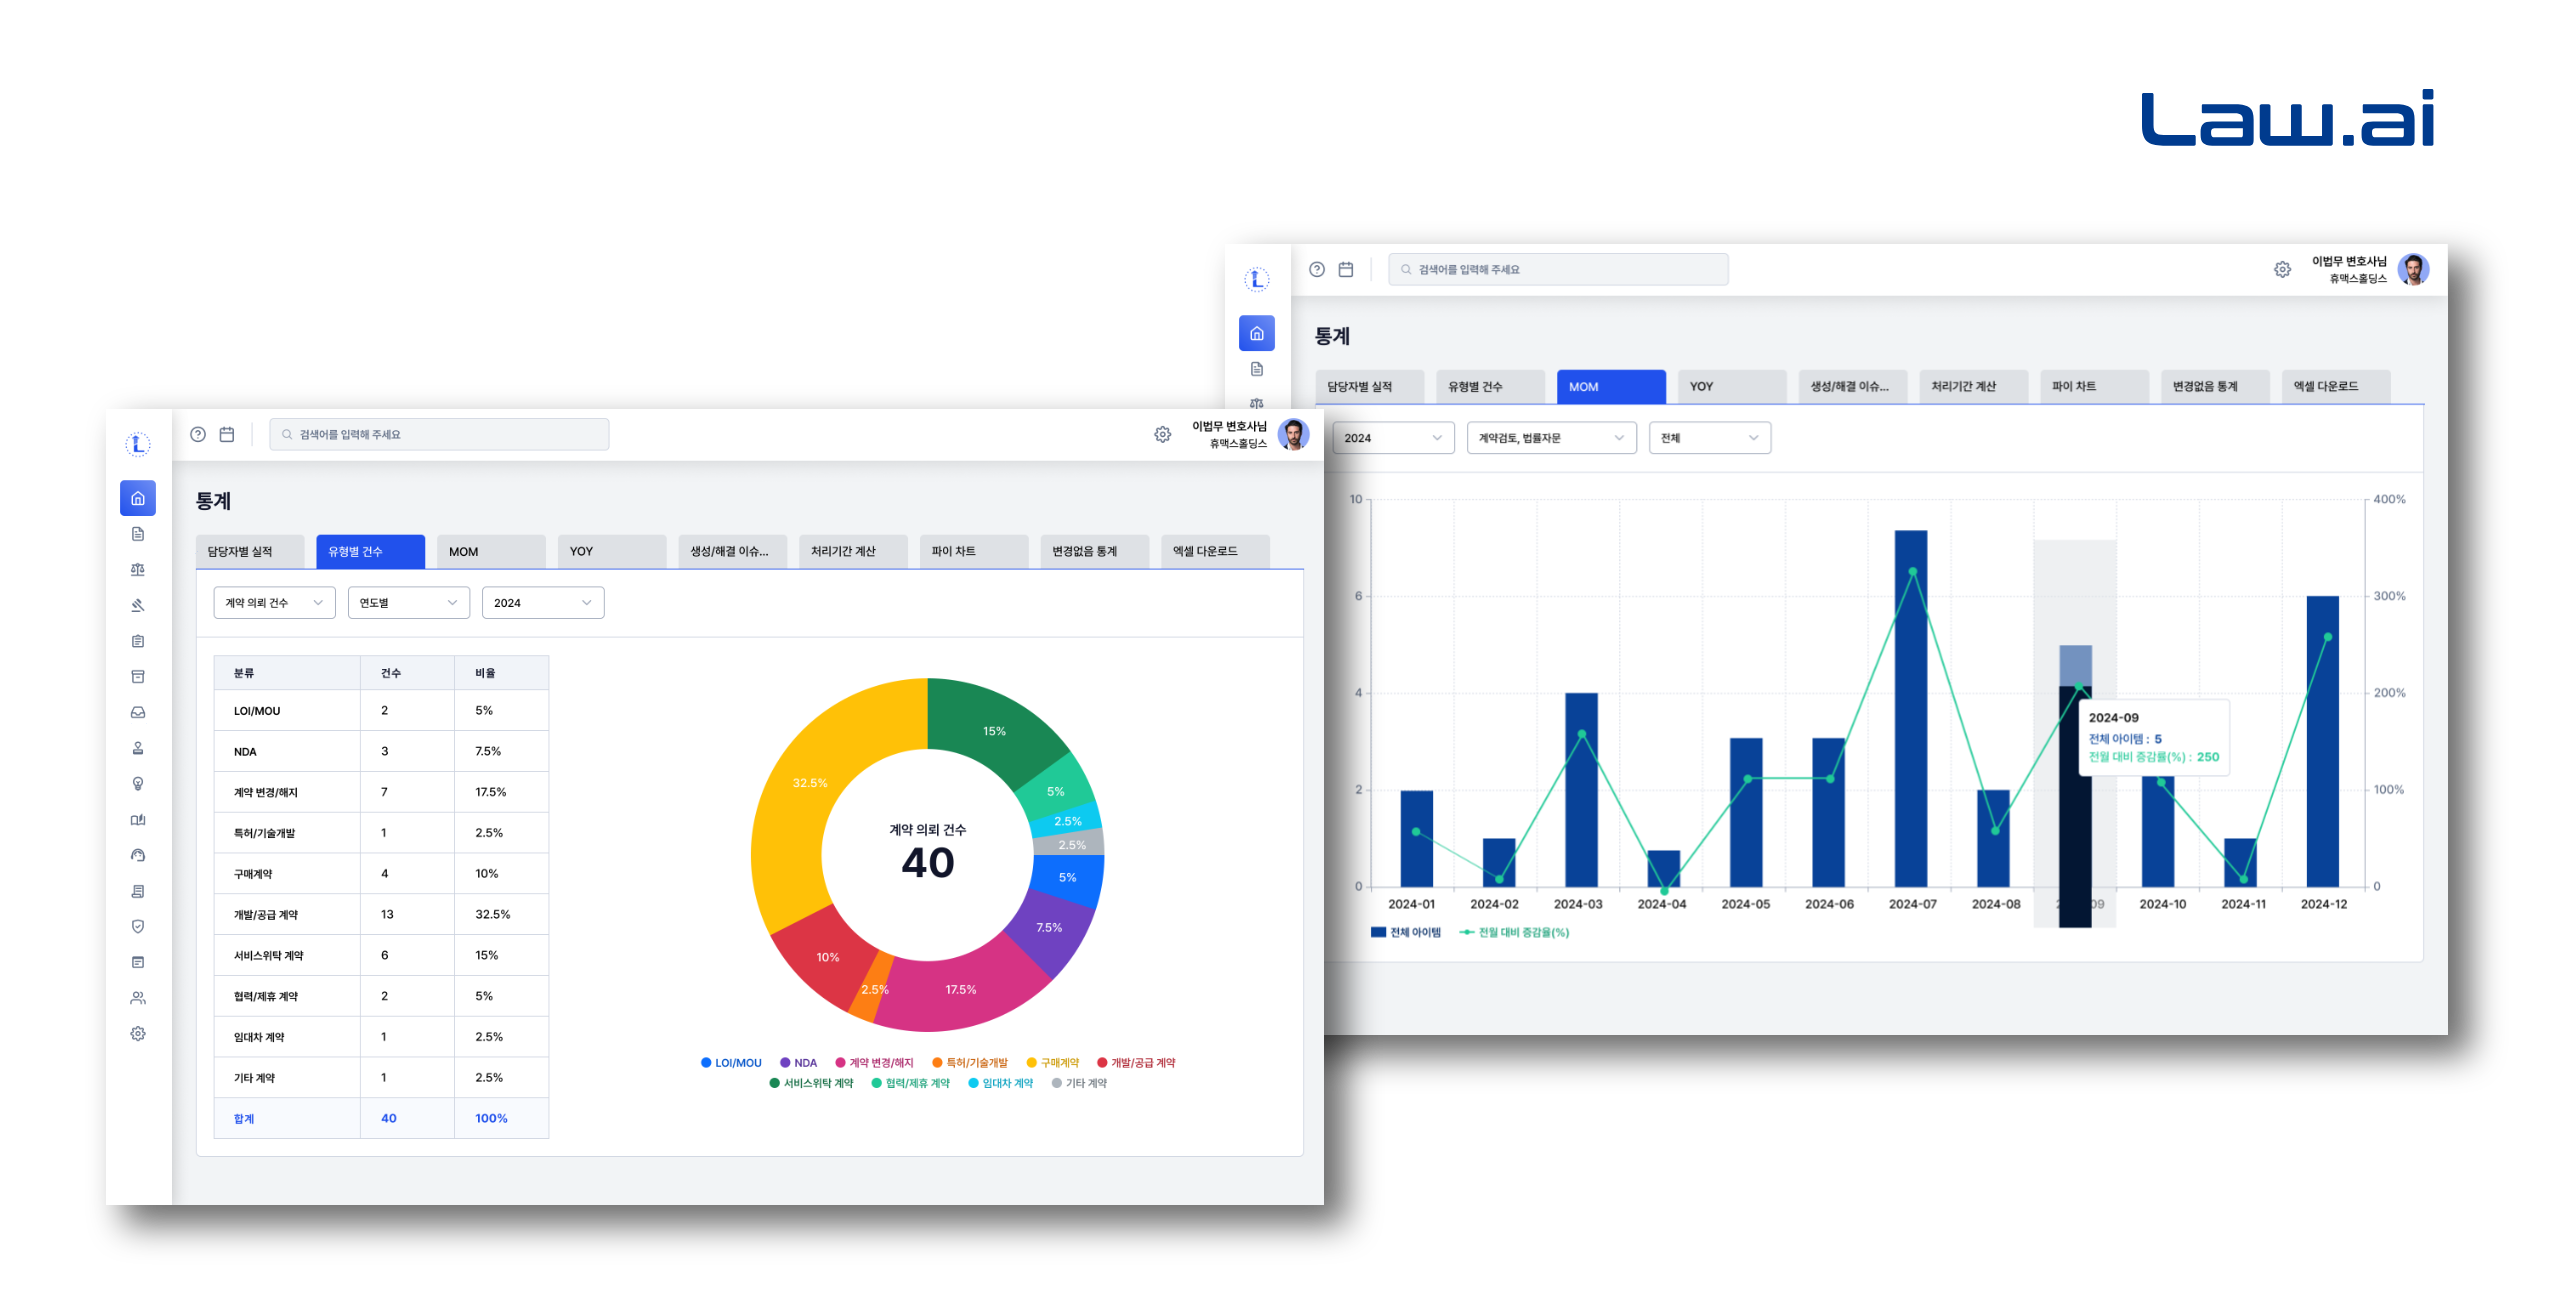Image resolution: width=2560 pixels, height=1300 pixels.
Task: Toggle the 전월 대비 증감율(%) legend line
Action: [1515, 932]
